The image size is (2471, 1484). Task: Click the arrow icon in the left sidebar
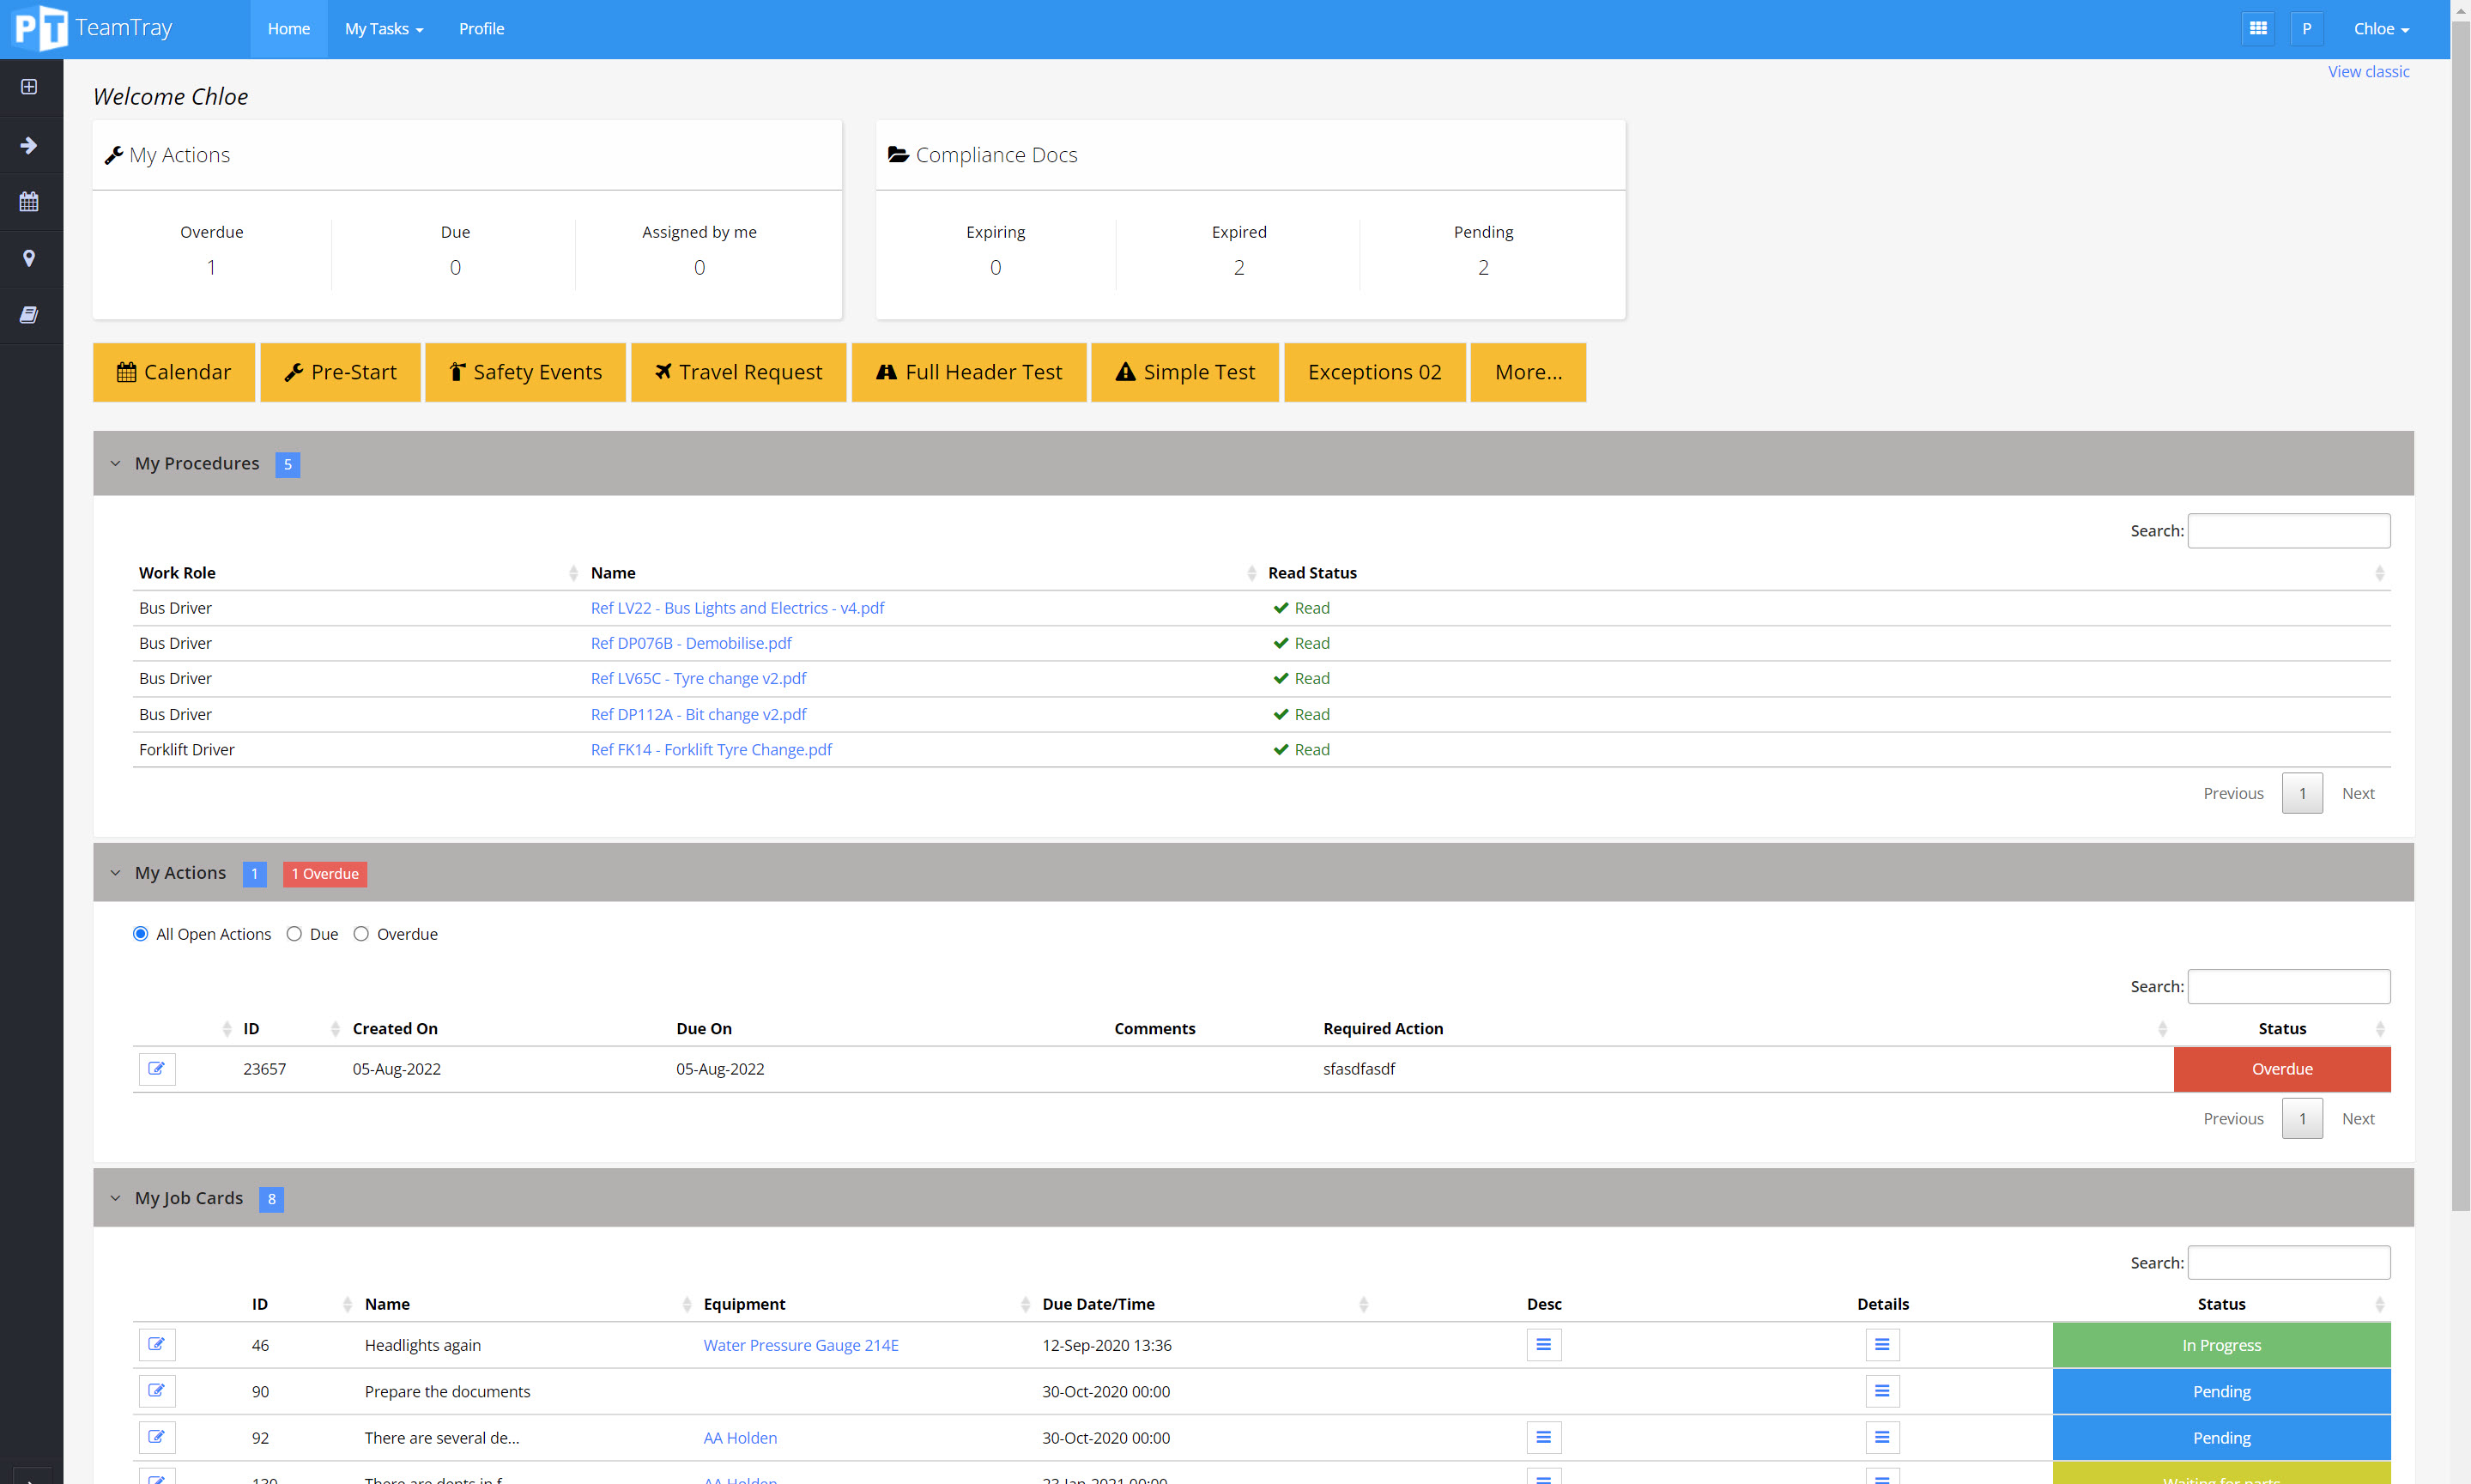coord(30,145)
